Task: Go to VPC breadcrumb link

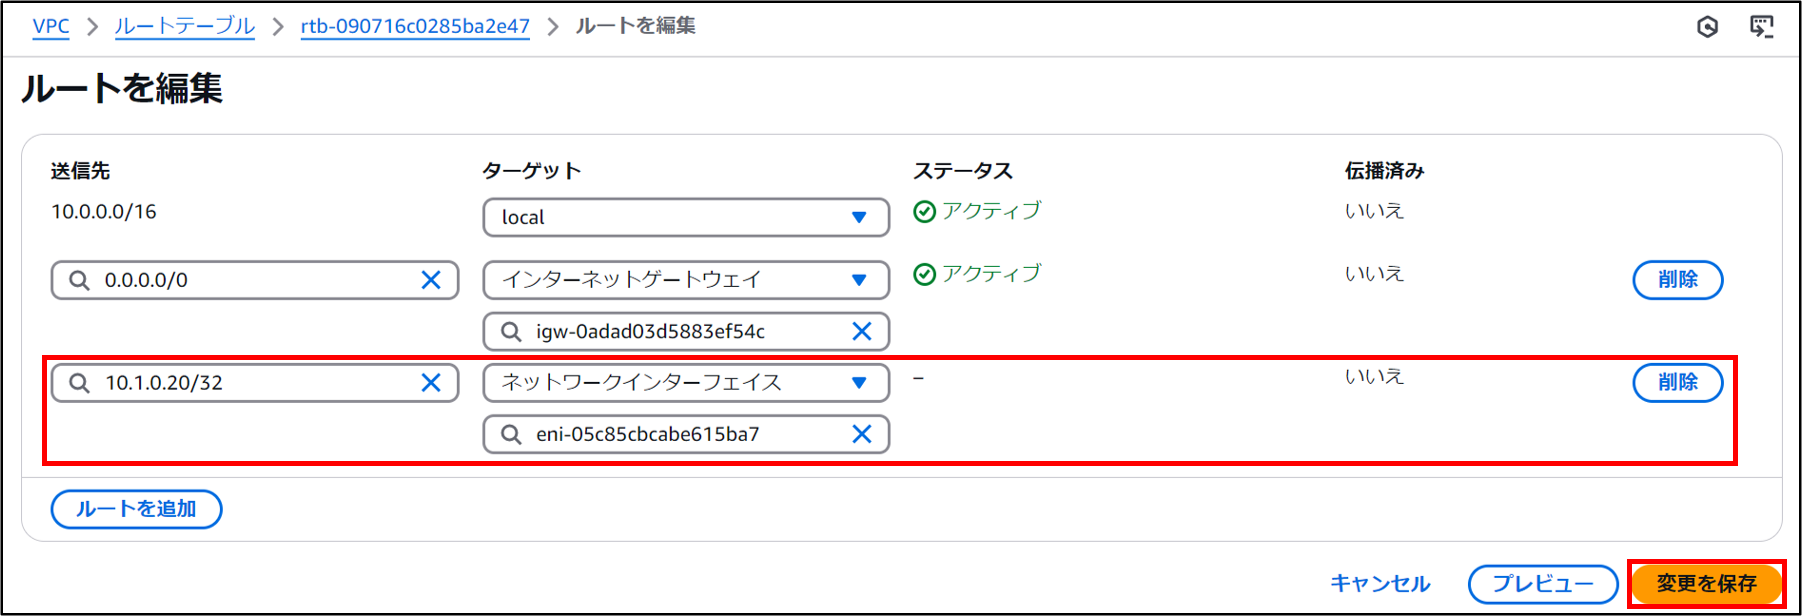Action: click(x=51, y=26)
